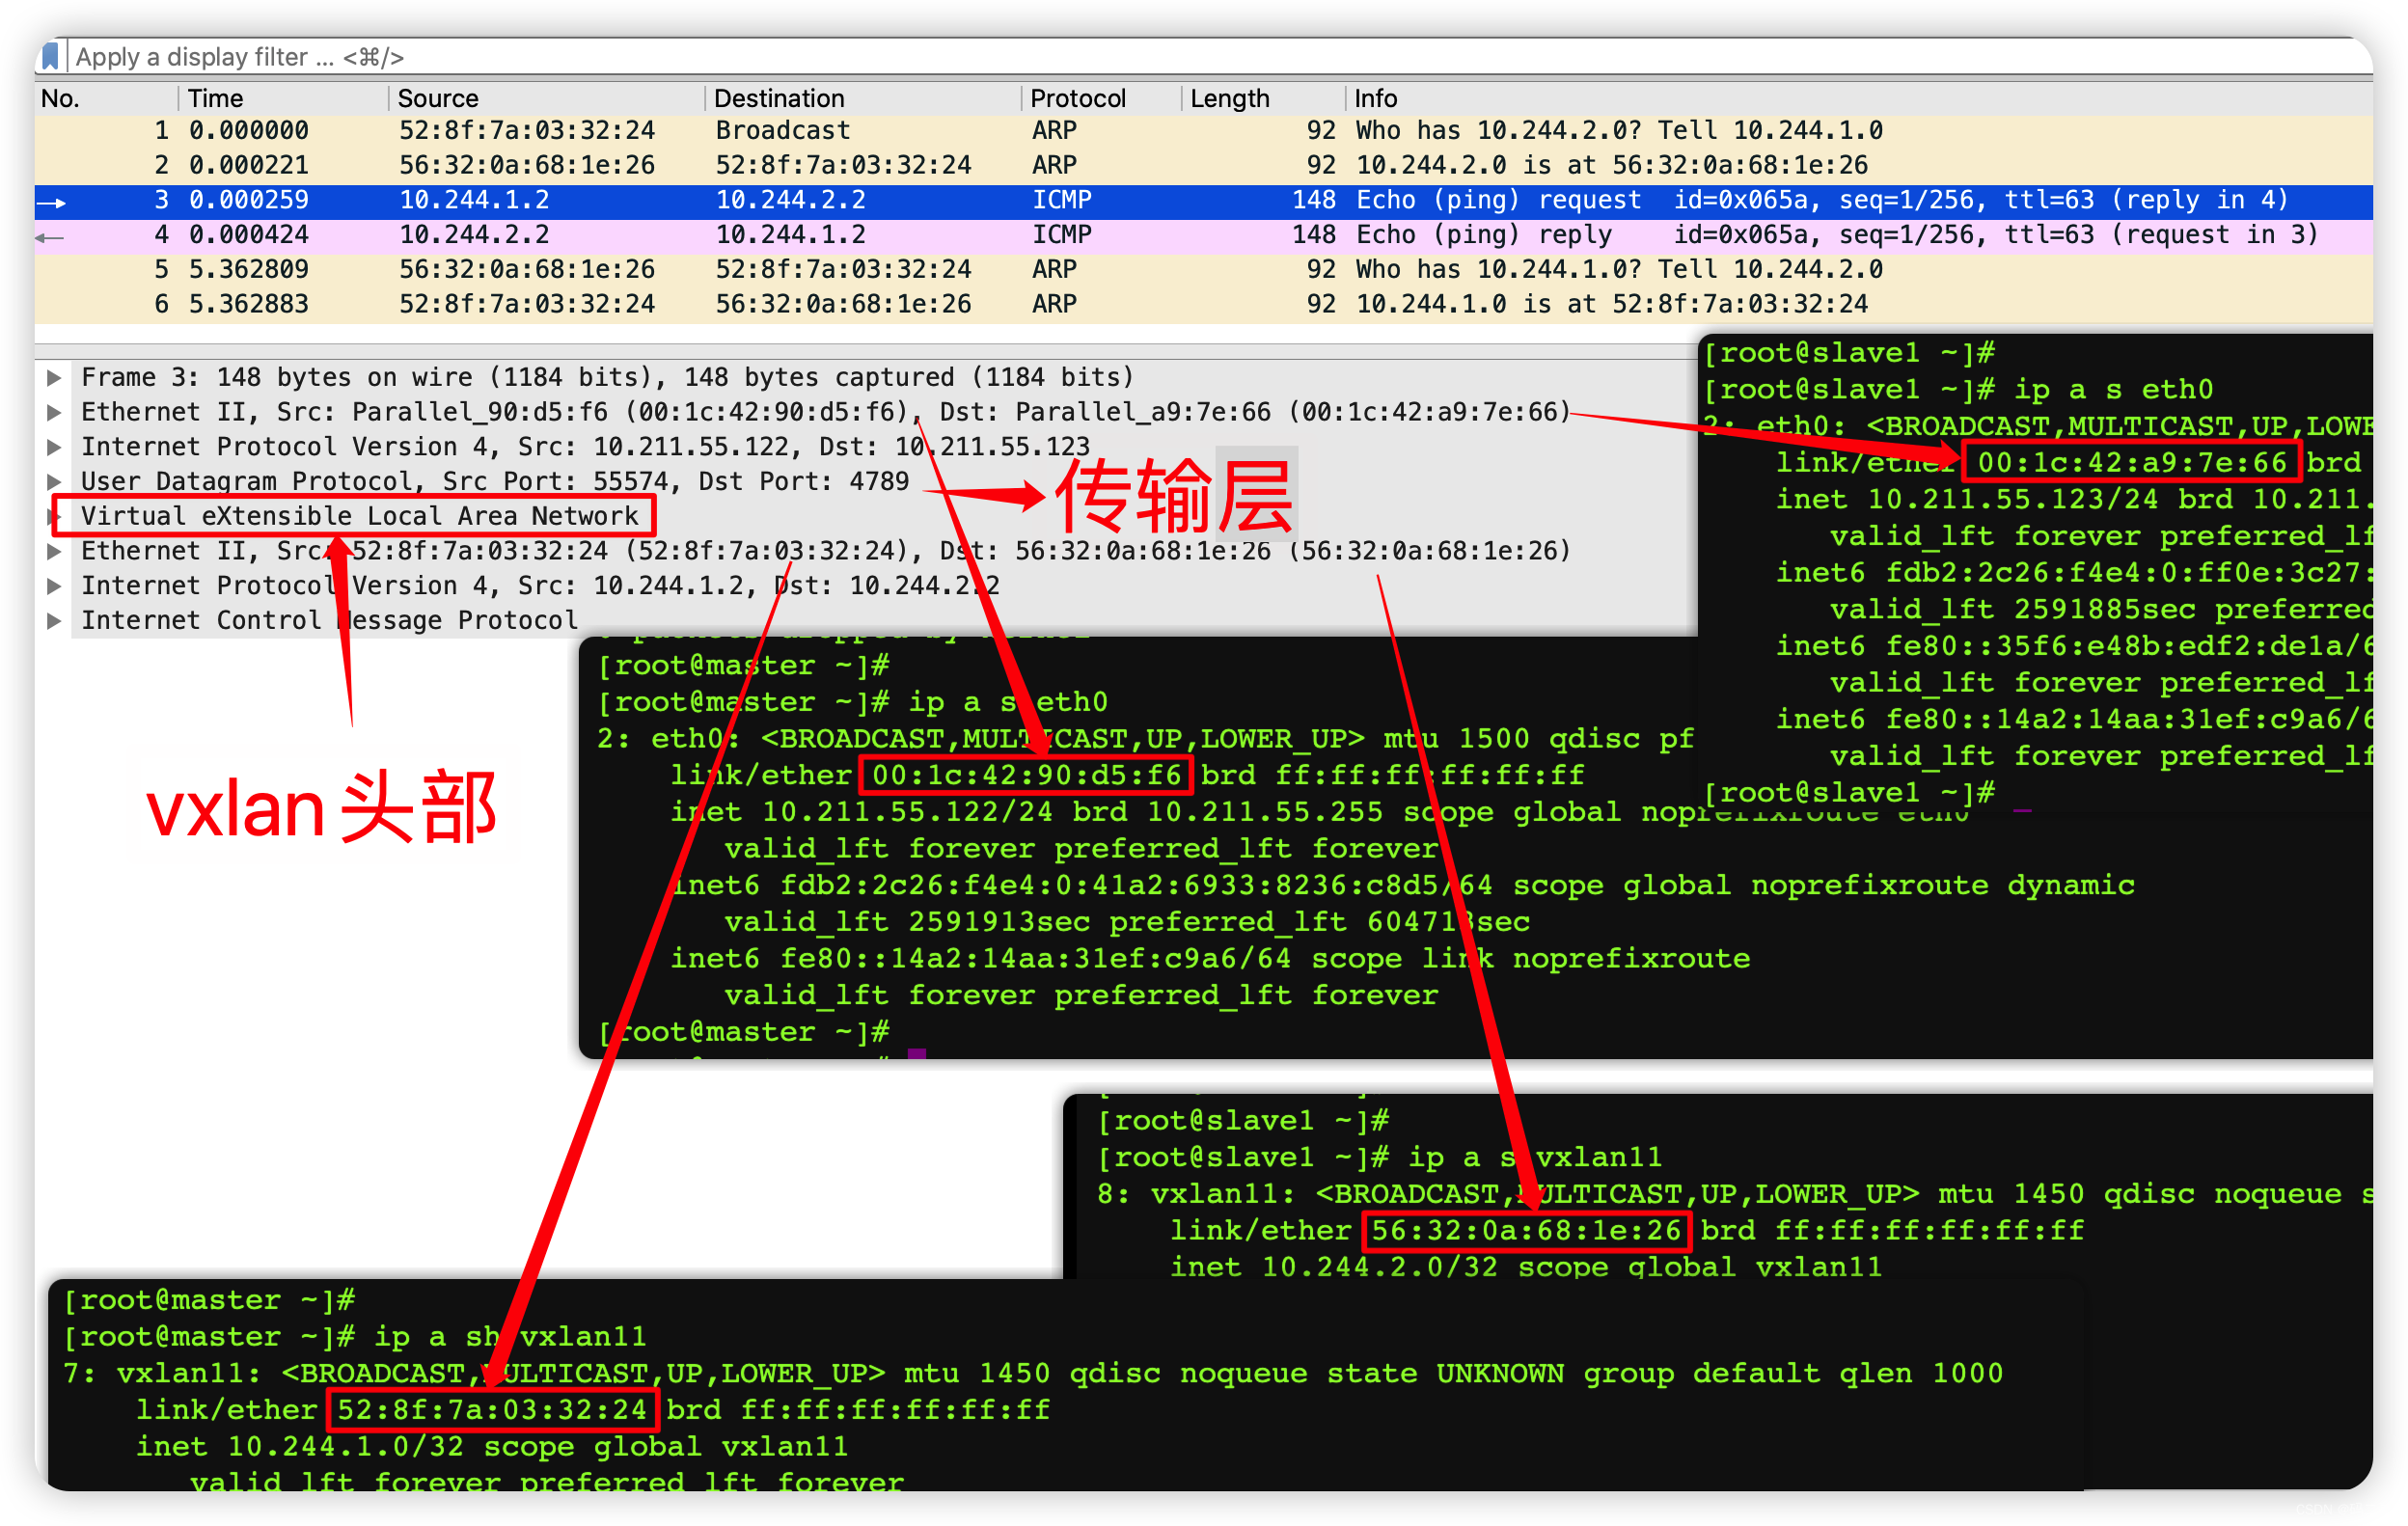Click inet6 fe80::14a2:14aa:31ef:c9a6/64 in master terminal

981,958
